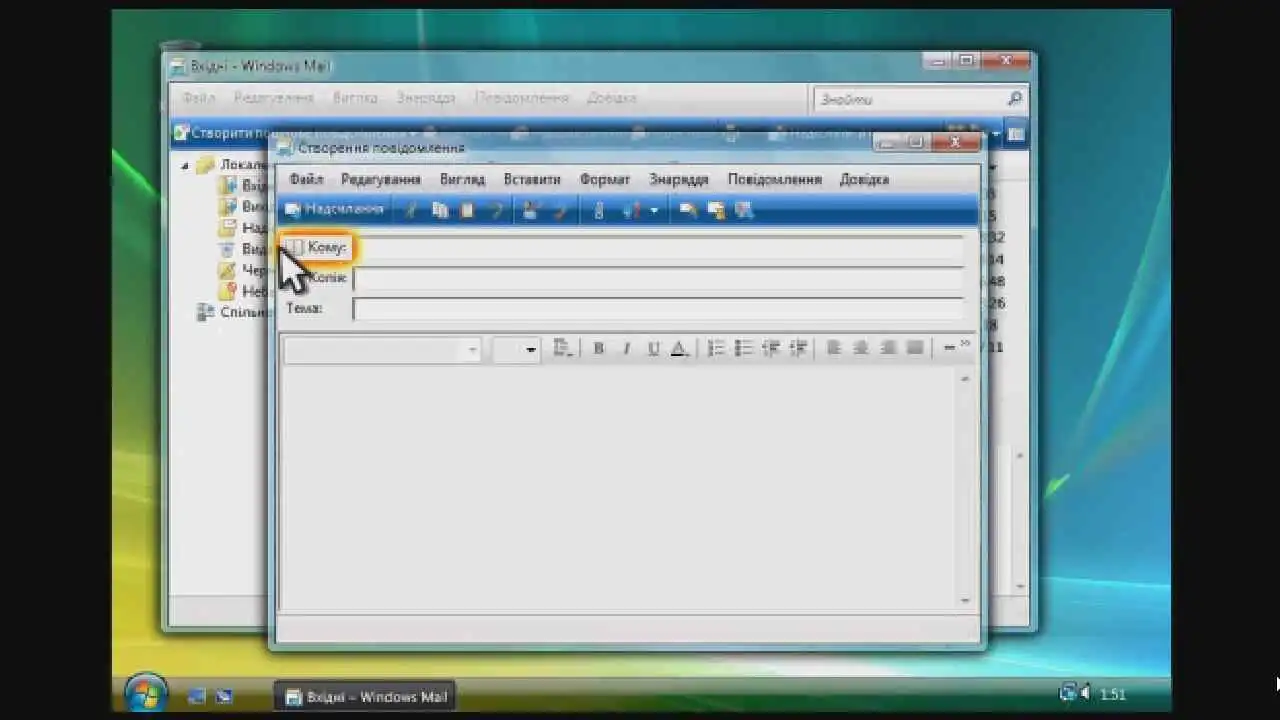Click into the Кому address field

[658, 248]
